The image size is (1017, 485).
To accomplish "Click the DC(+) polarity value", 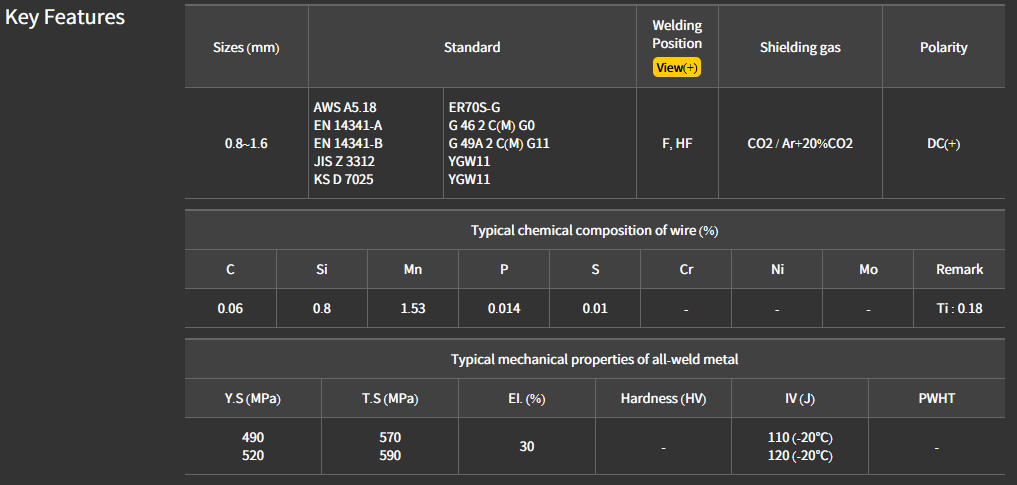I will tap(943, 143).
